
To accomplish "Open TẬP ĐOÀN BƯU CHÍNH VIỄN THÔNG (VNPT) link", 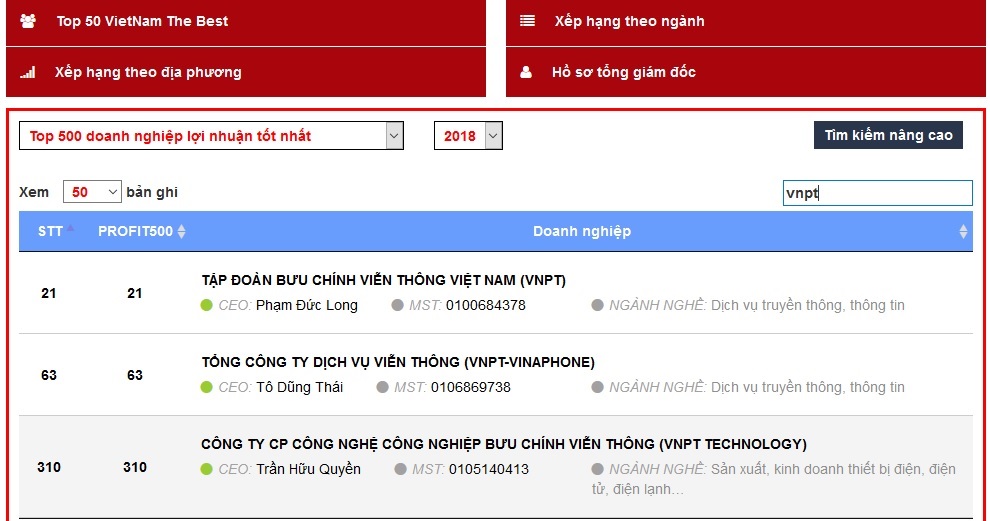I will (x=383, y=280).
